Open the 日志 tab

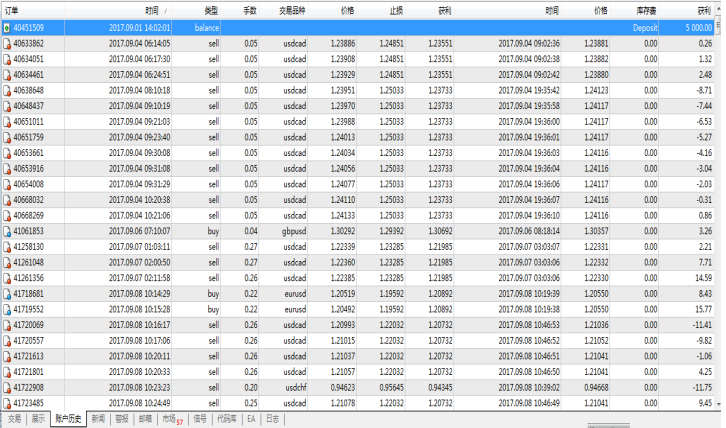272,419
